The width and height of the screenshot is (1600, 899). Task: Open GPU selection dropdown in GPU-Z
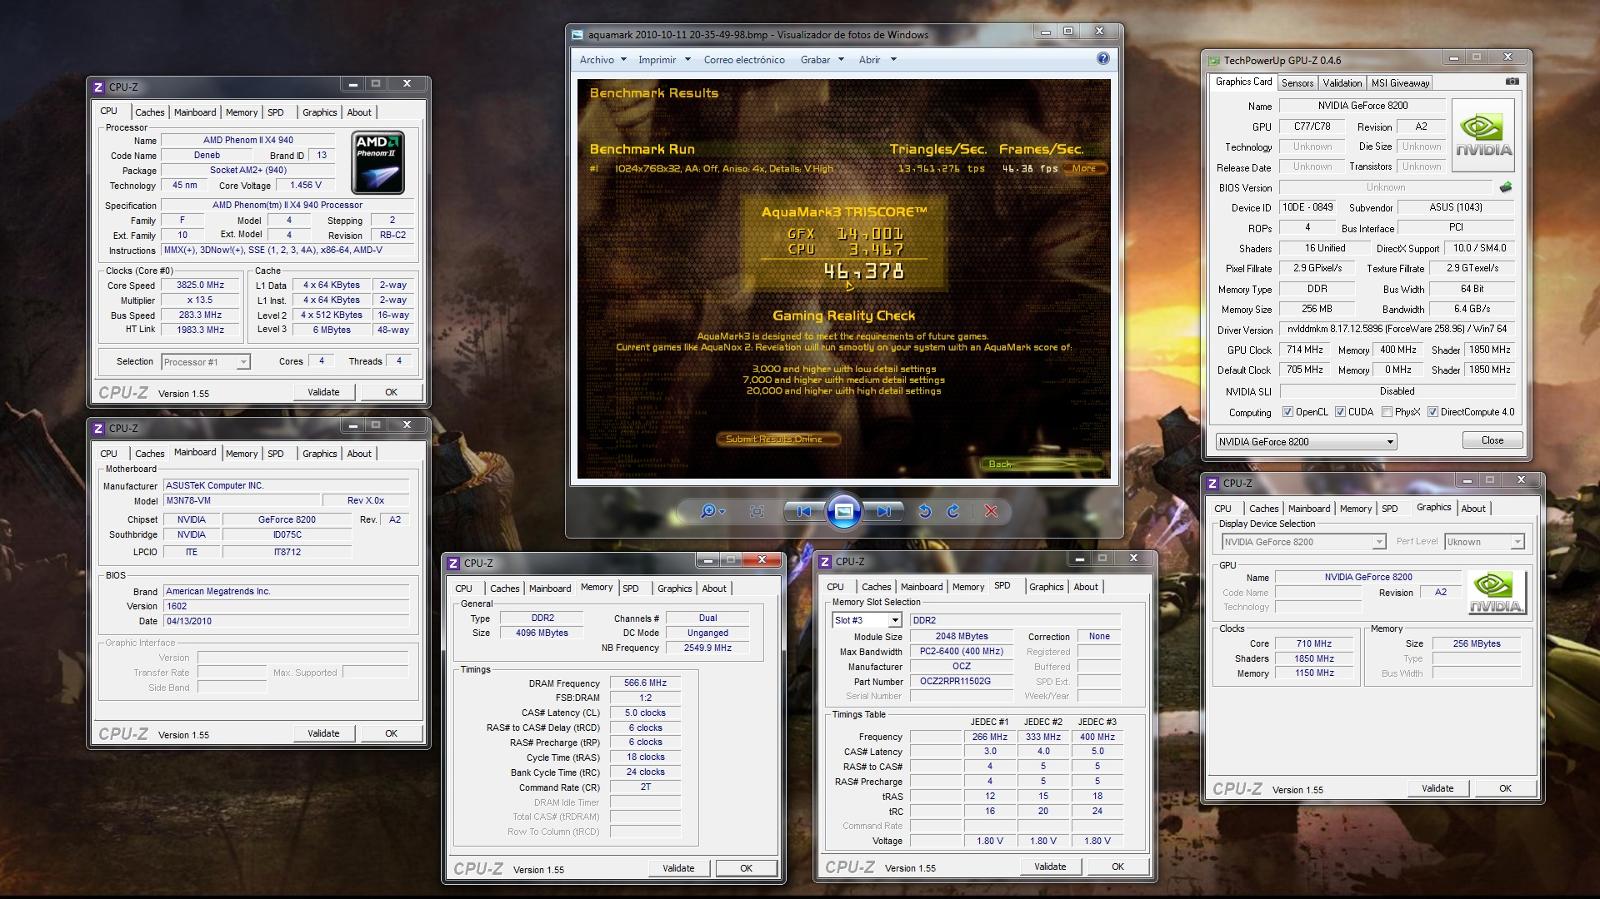click(x=1306, y=441)
